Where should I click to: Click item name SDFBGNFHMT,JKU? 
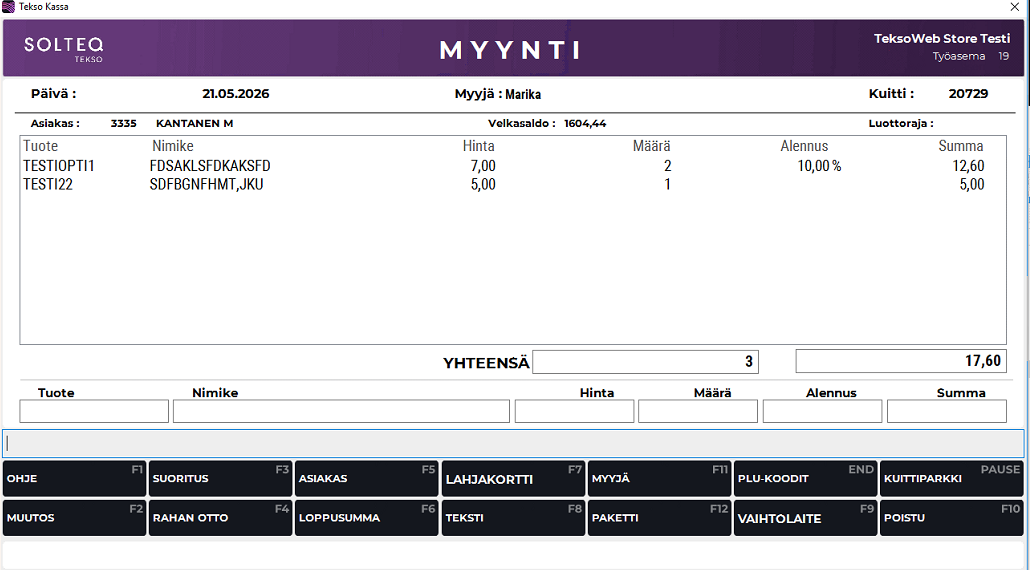point(206,184)
